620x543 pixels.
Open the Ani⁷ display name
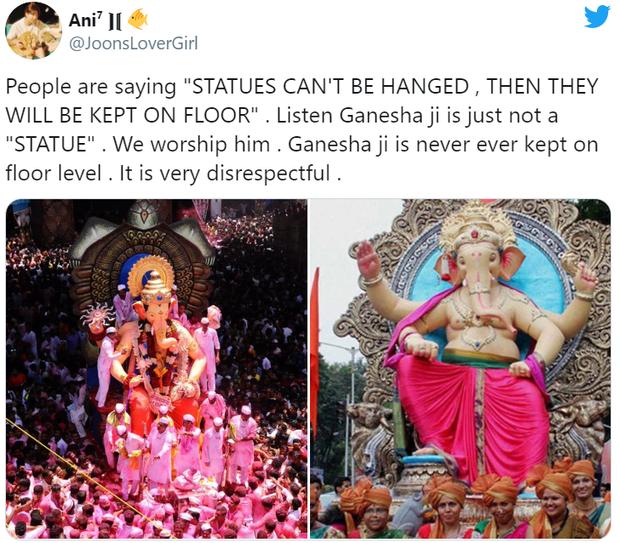[x=87, y=20]
